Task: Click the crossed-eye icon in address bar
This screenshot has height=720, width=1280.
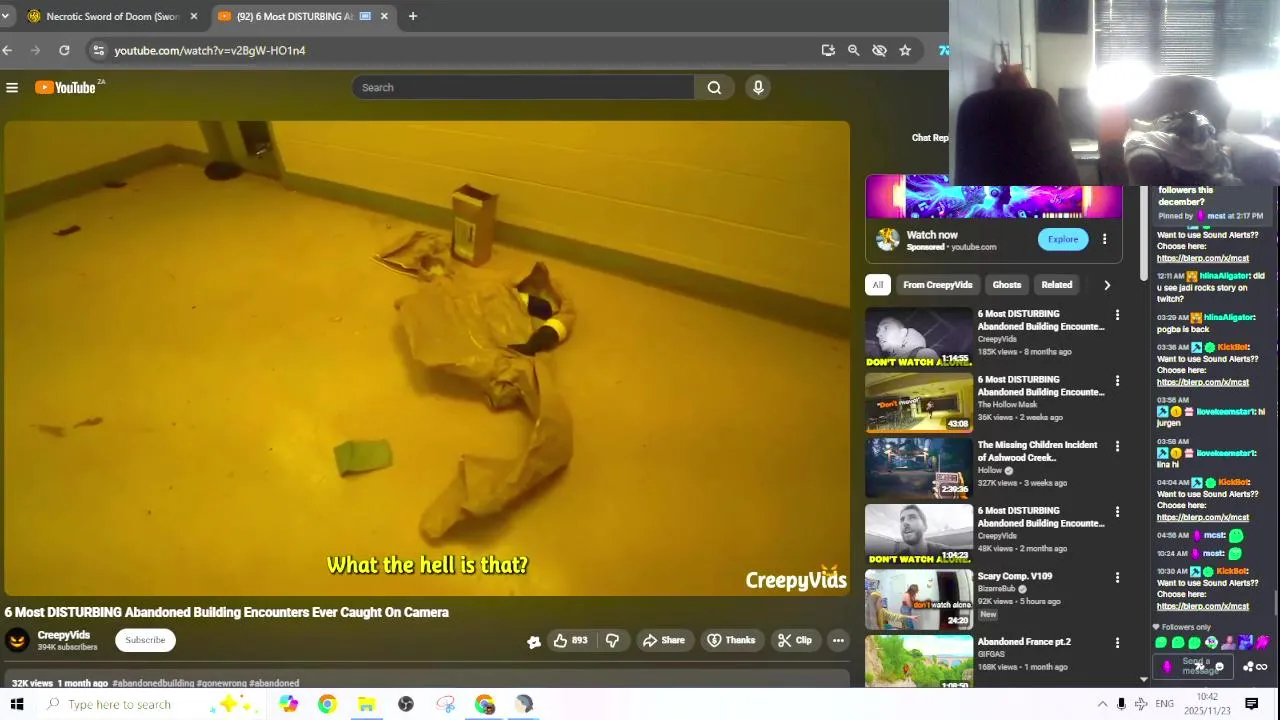Action: click(879, 50)
